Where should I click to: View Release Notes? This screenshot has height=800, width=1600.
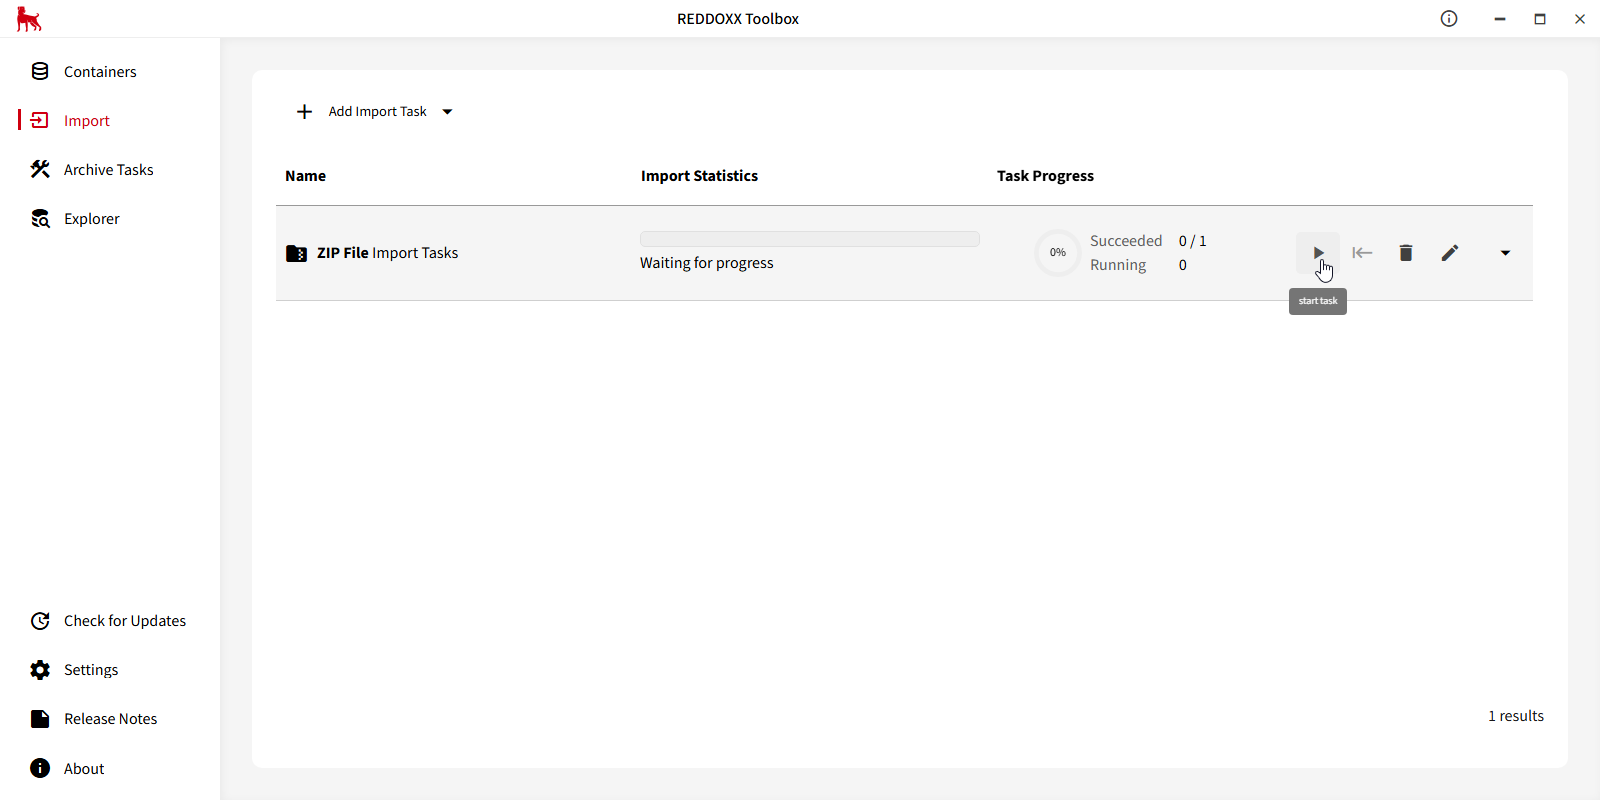110,719
